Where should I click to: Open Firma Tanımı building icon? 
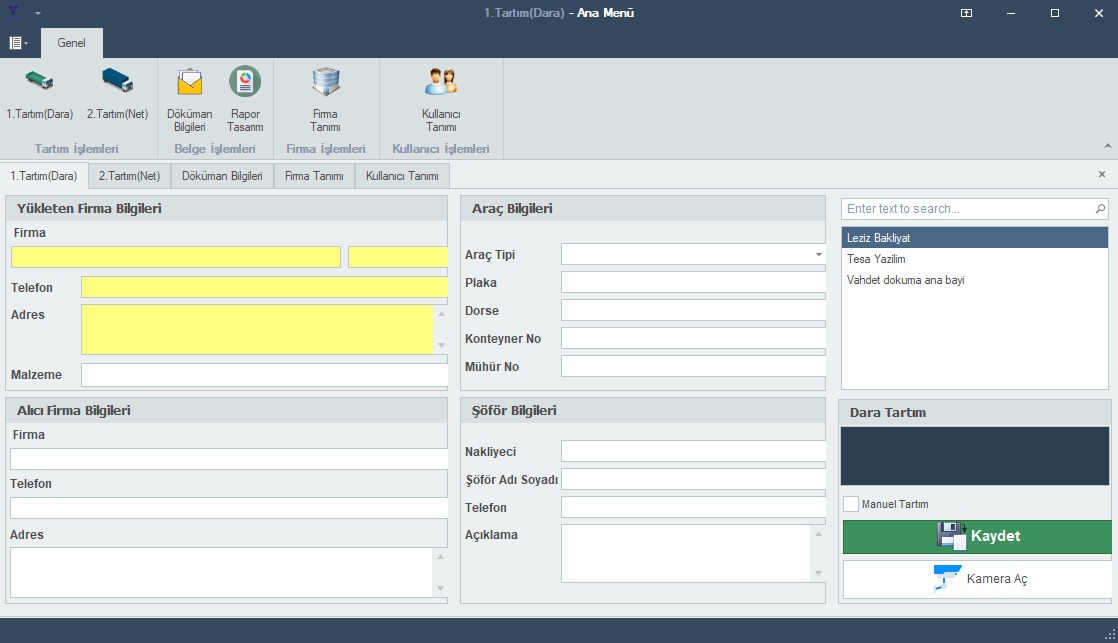[325, 82]
